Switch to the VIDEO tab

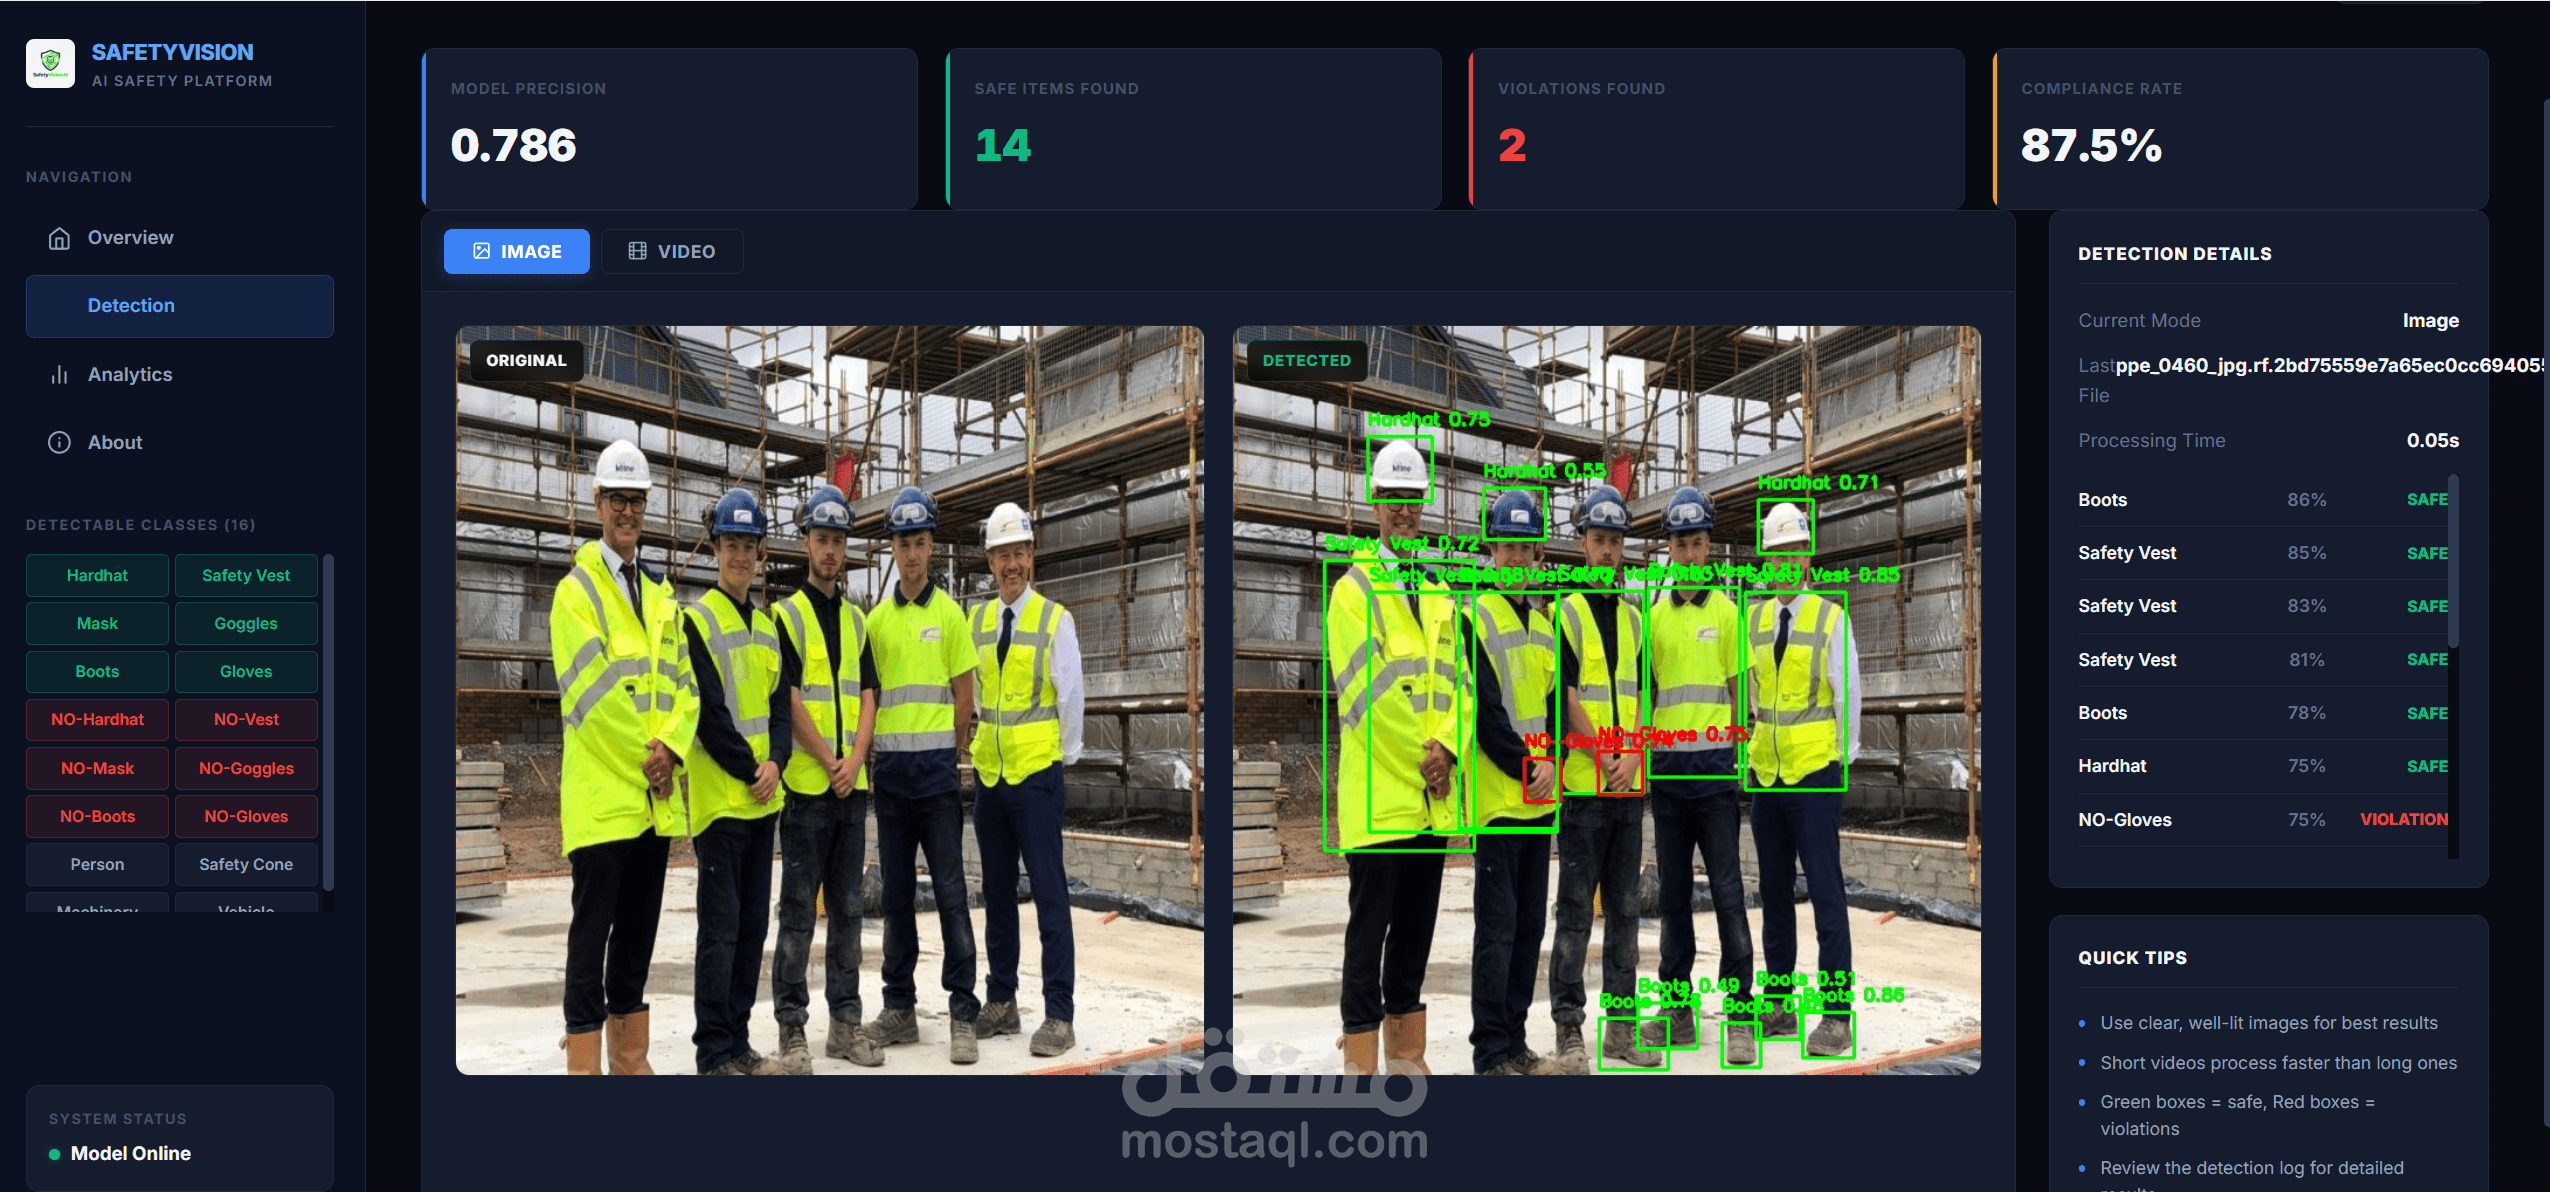672,251
